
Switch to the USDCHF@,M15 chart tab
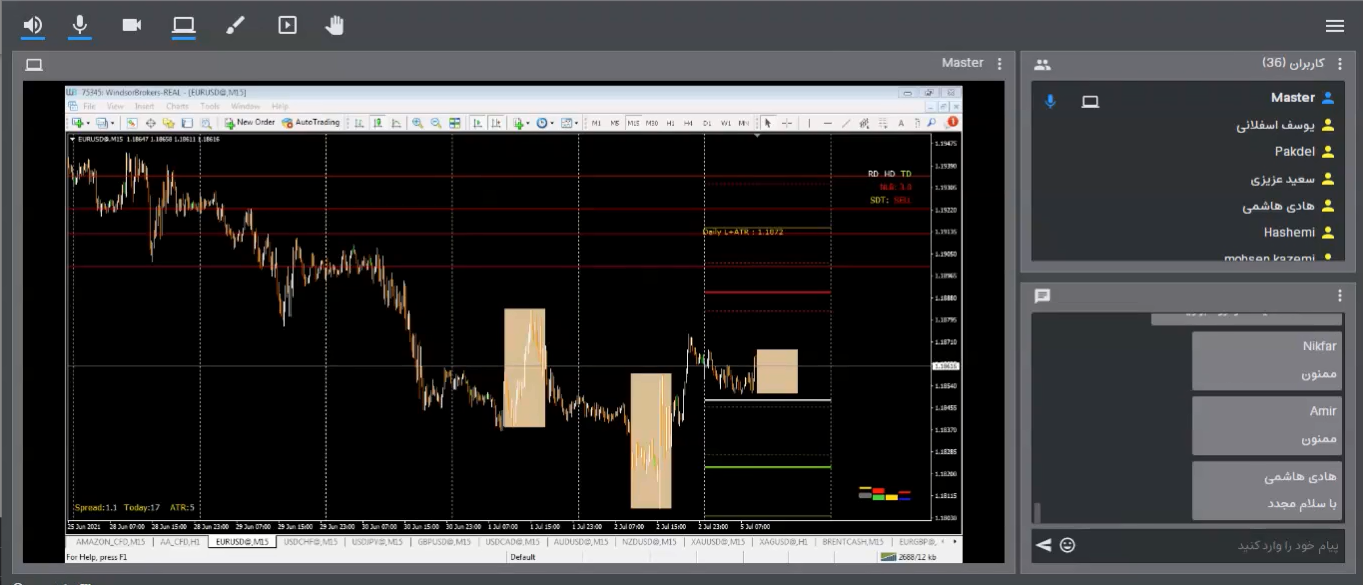tap(310, 542)
